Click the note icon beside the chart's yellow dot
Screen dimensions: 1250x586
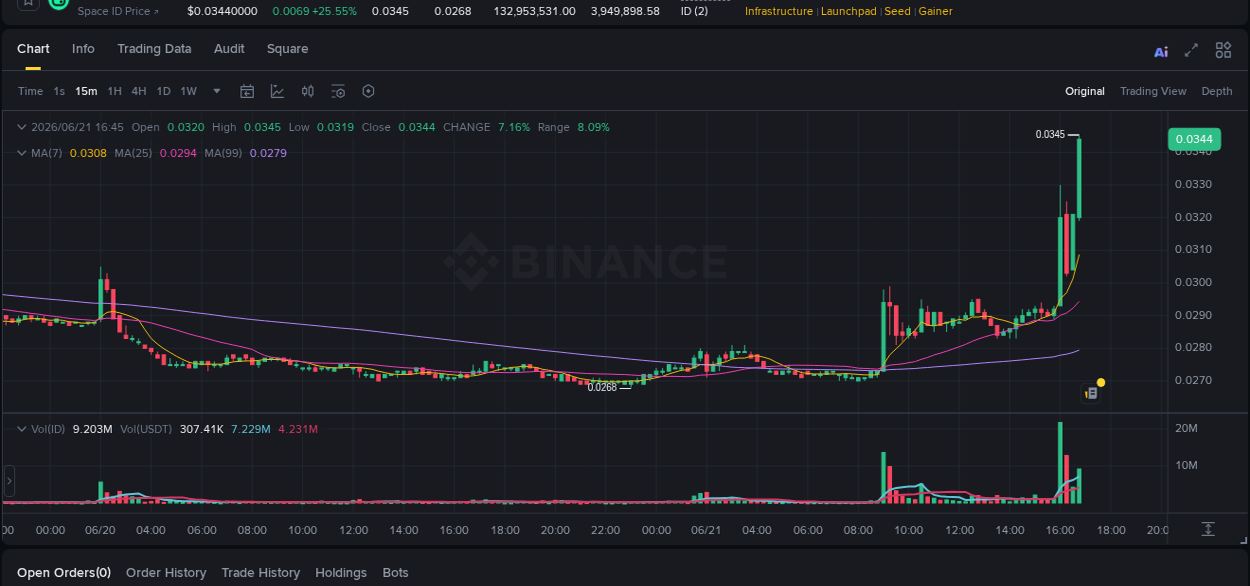coord(1091,394)
